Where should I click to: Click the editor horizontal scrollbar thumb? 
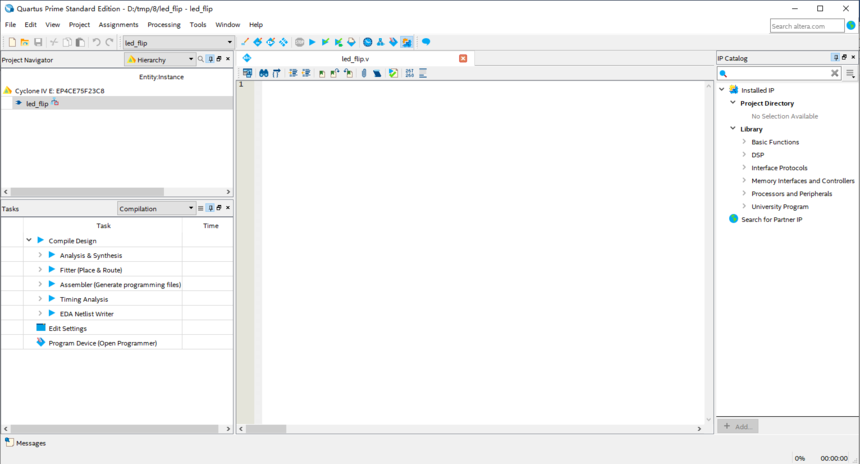(265, 429)
